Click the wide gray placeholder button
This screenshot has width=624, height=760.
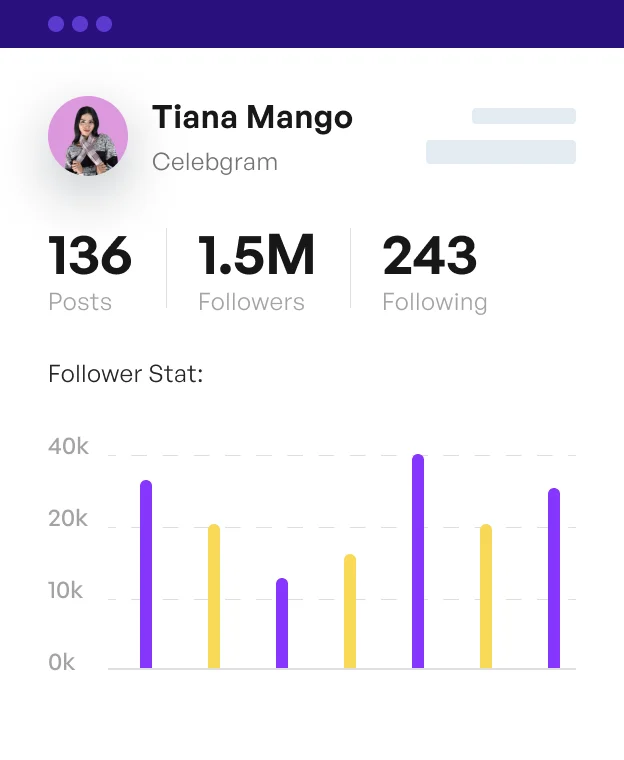coord(500,152)
